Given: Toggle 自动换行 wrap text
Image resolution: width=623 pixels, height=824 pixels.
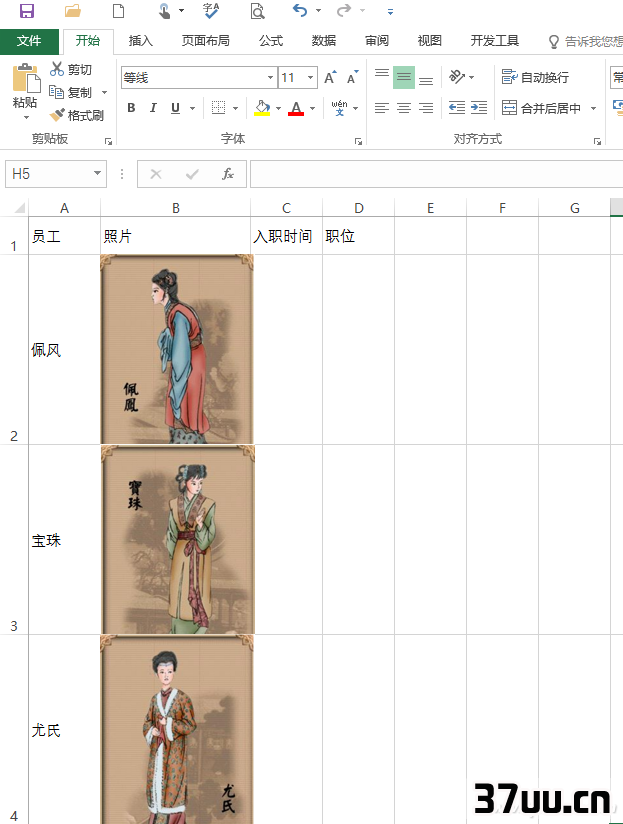Looking at the screenshot, I should pyautogui.click(x=535, y=77).
